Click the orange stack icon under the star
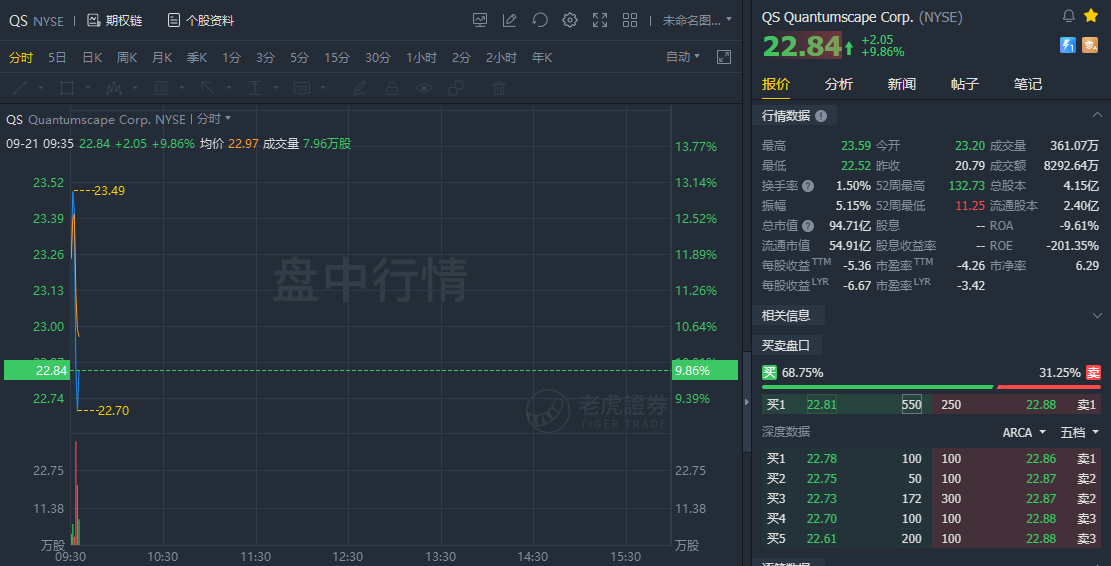Screen dimensions: 1111x566 (x=1090, y=45)
